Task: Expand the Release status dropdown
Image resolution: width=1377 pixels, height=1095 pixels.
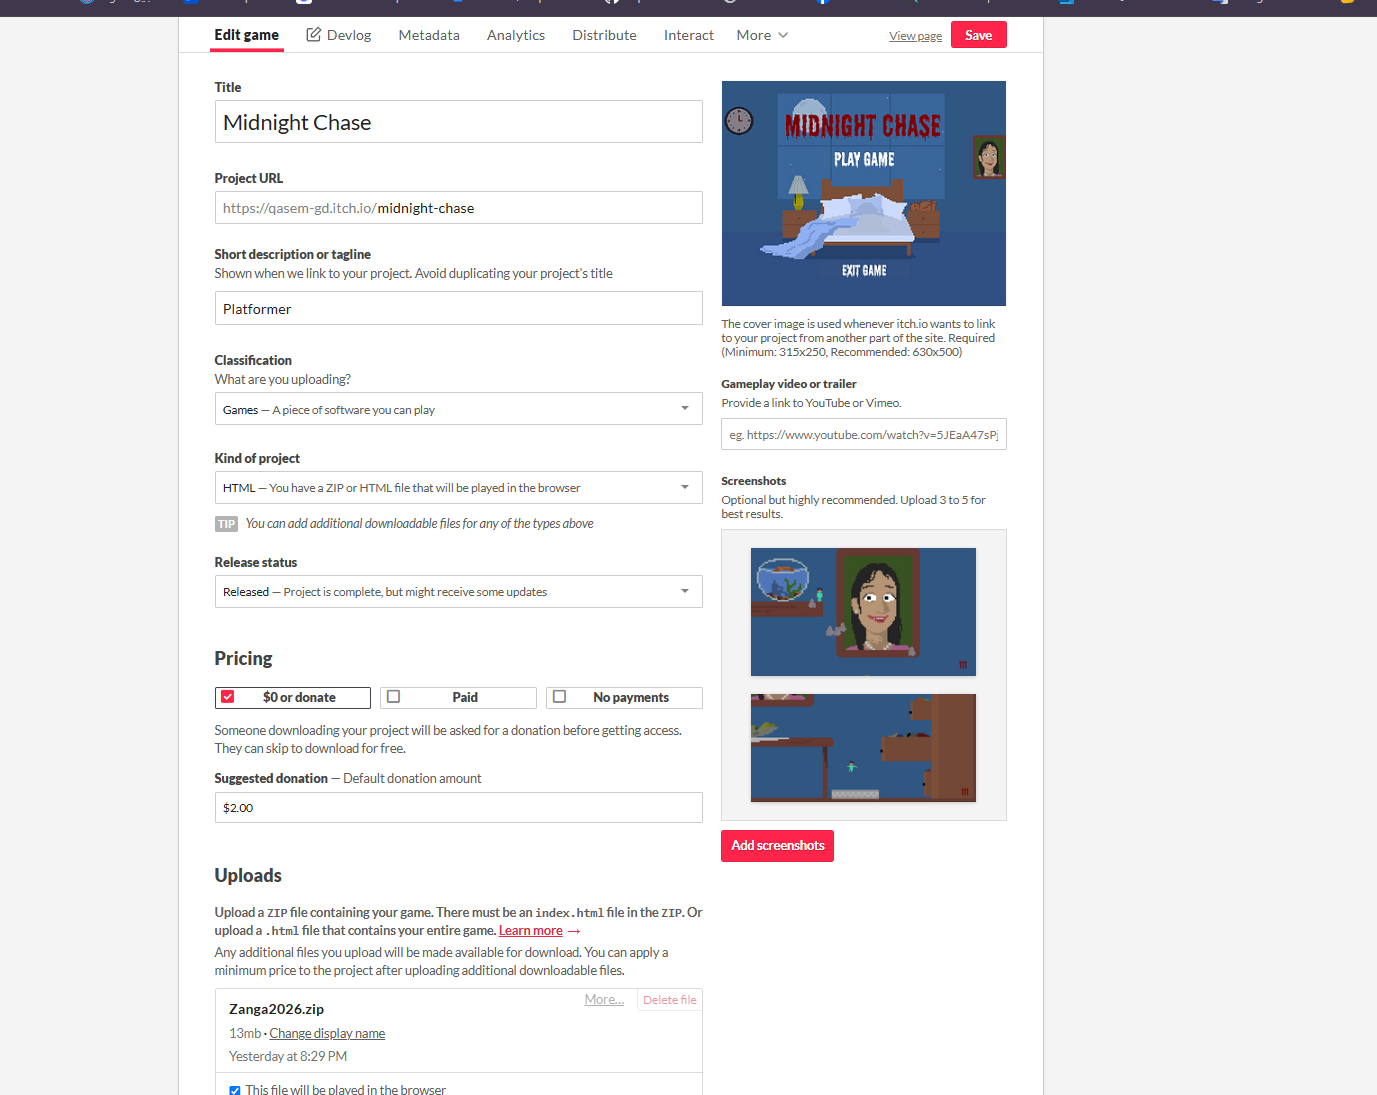Action: [458, 592]
